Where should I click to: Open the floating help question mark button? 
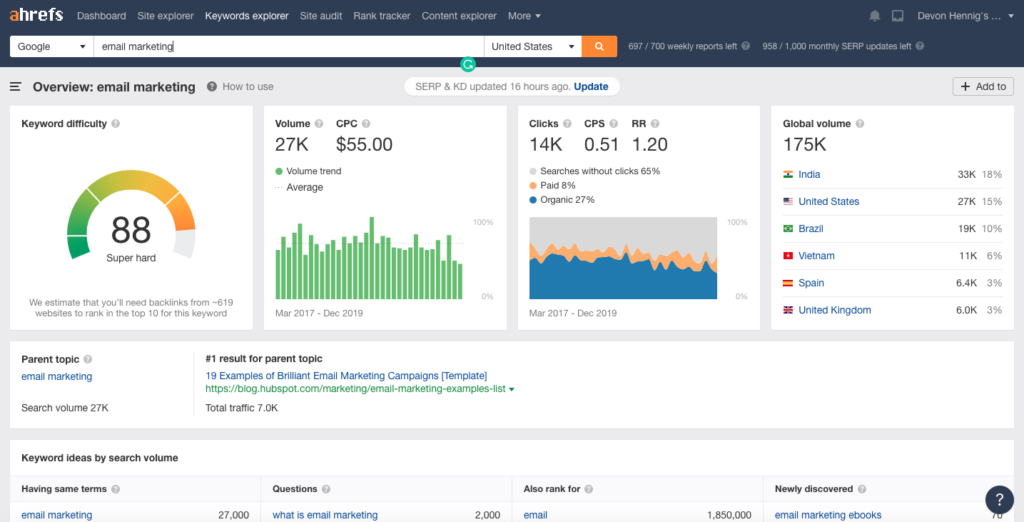click(x=999, y=499)
